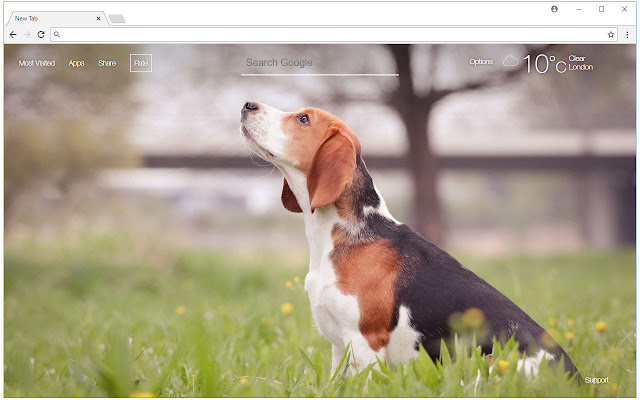Click the London location label
The image size is (640, 400).
pos(580,67)
